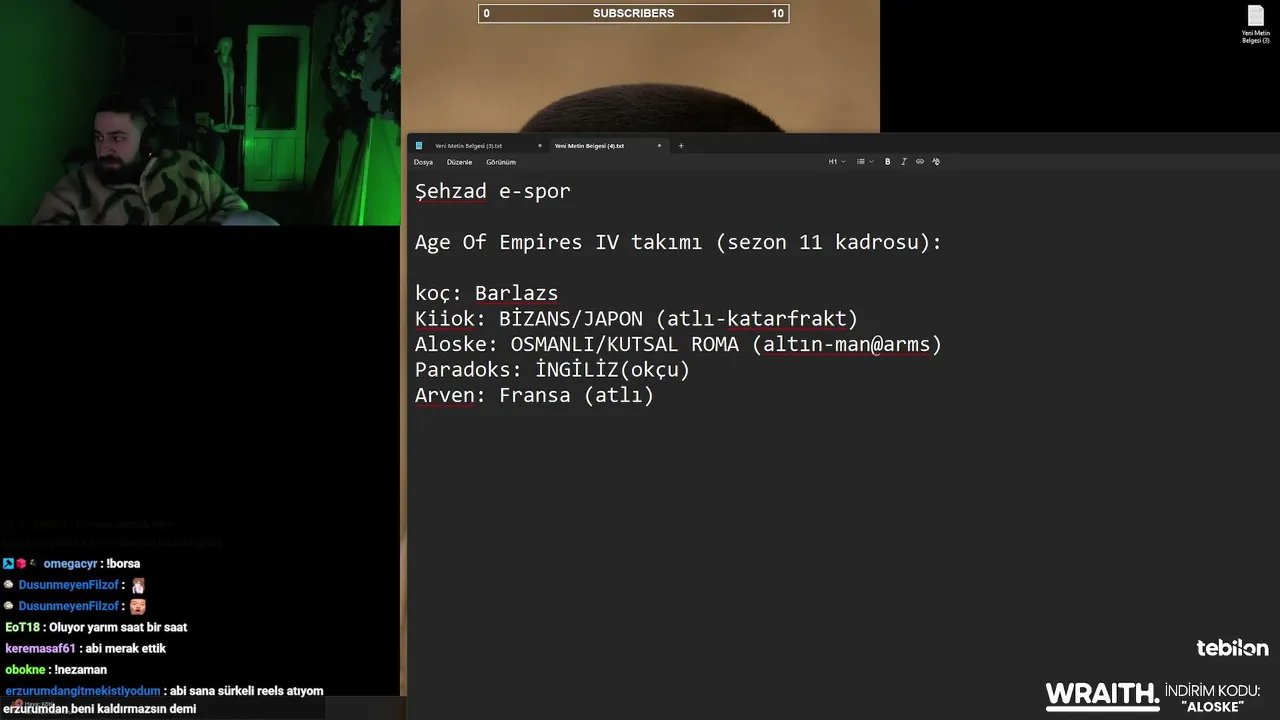Click the Notepad app icon in title bar
Viewport: 1280px width, 720px height.
click(x=419, y=146)
